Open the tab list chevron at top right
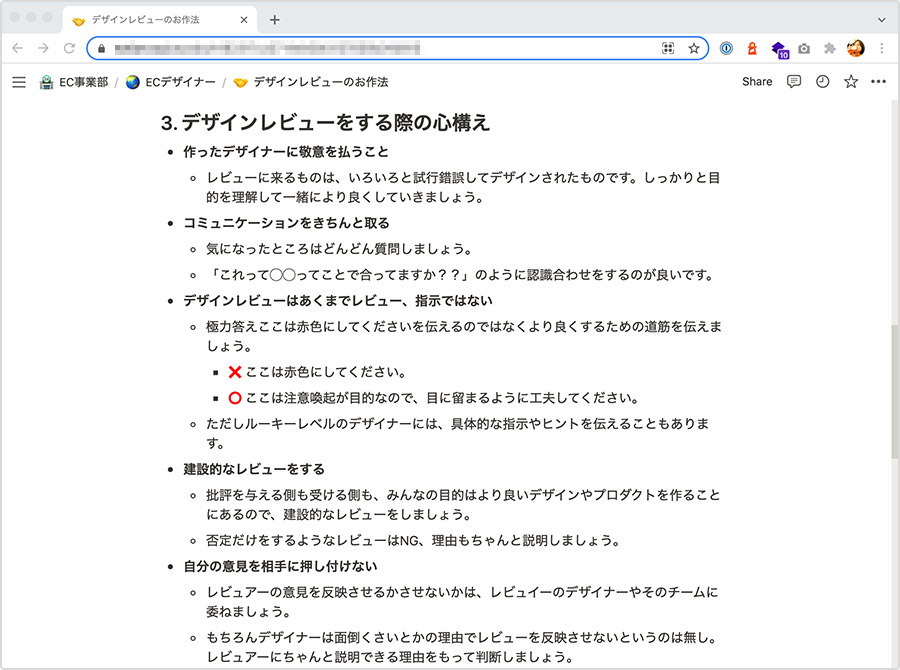 (x=881, y=19)
